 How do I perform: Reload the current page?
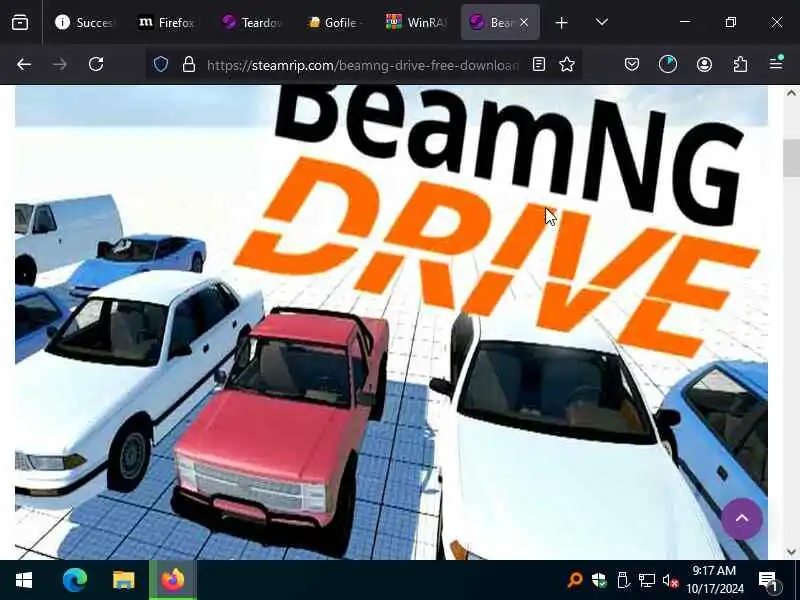96,64
